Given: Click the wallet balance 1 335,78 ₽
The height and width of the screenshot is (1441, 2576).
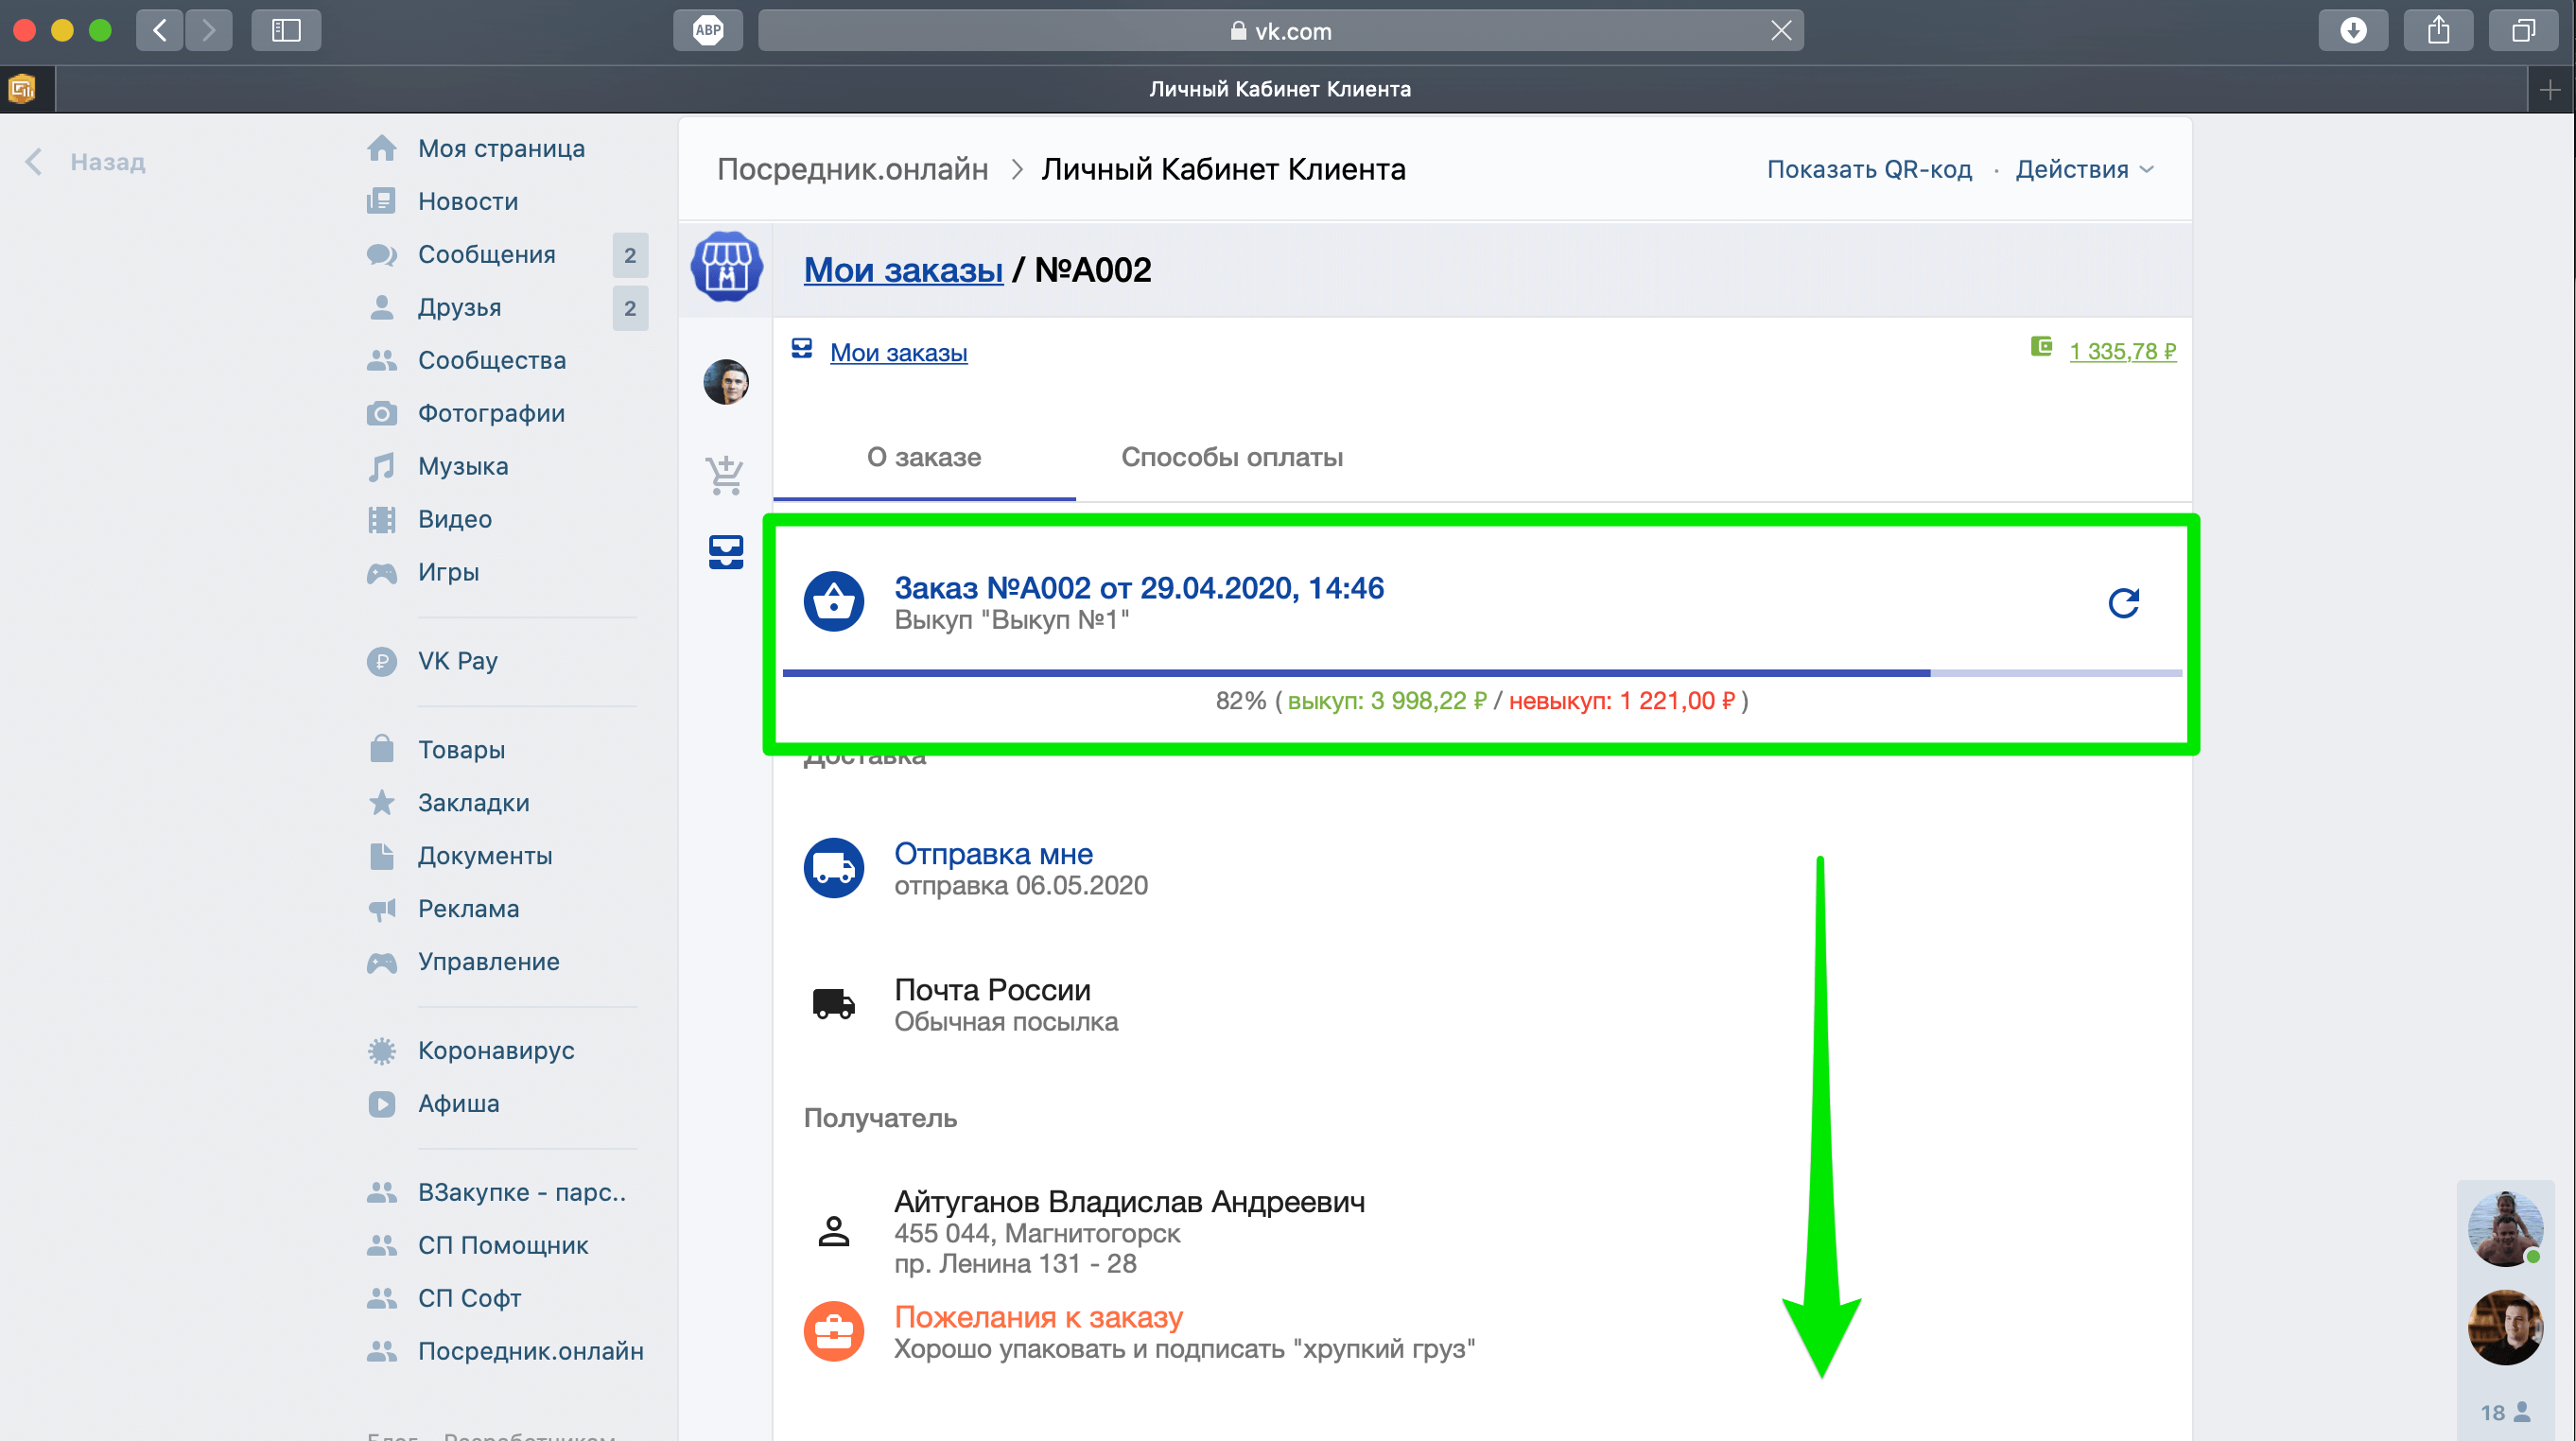Looking at the screenshot, I should (x=2121, y=351).
